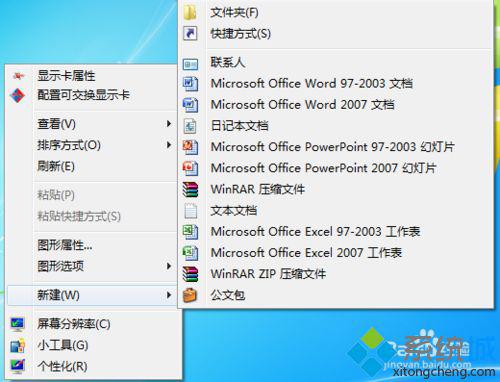Click the blank page icon beside 文本文档
Image resolution: width=500 pixels, height=382 pixels.
pos(190,211)
